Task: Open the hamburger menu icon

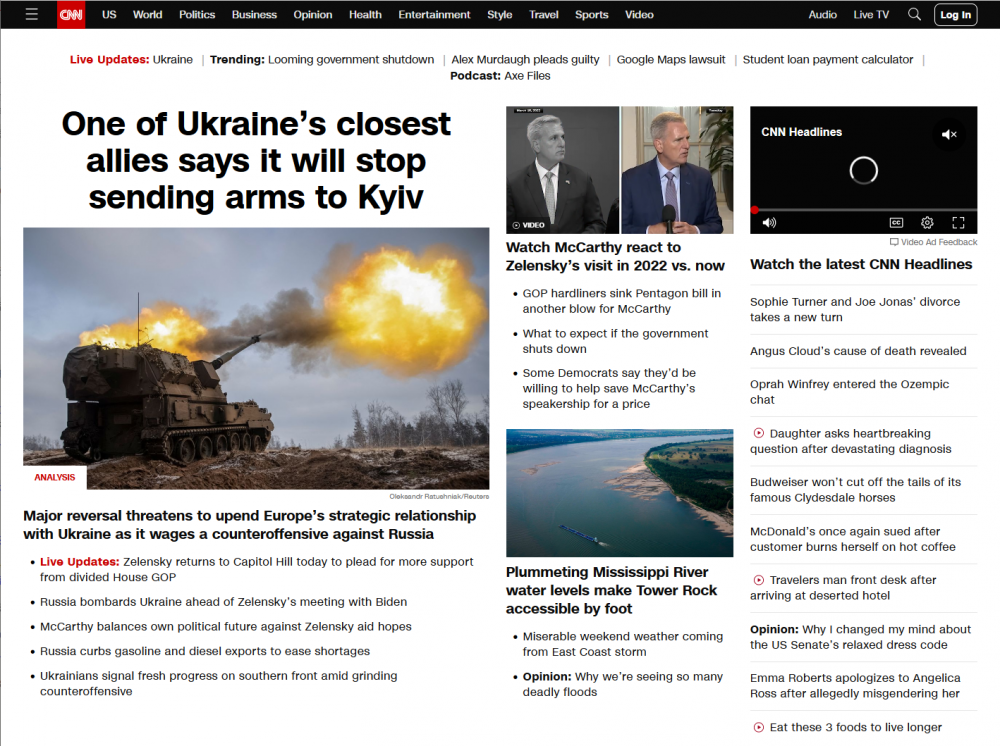Action: point(32,14)
